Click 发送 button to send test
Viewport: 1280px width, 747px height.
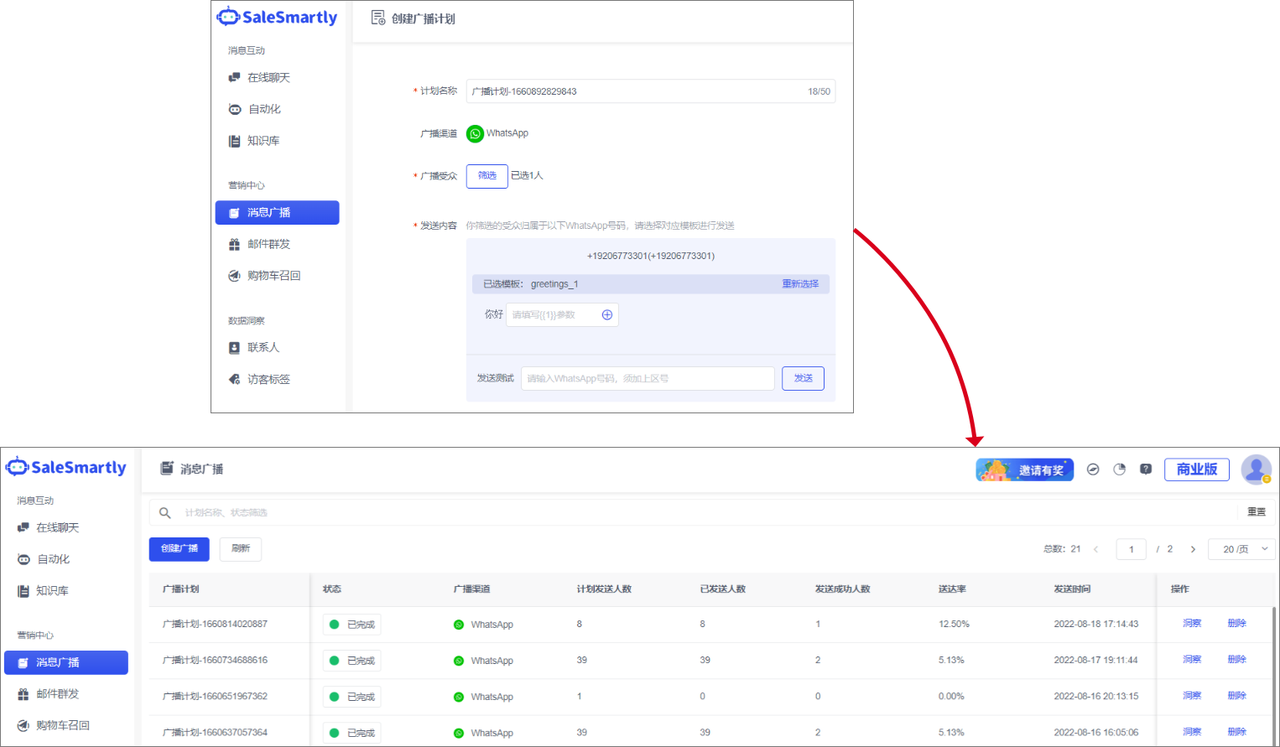(803, 379)
